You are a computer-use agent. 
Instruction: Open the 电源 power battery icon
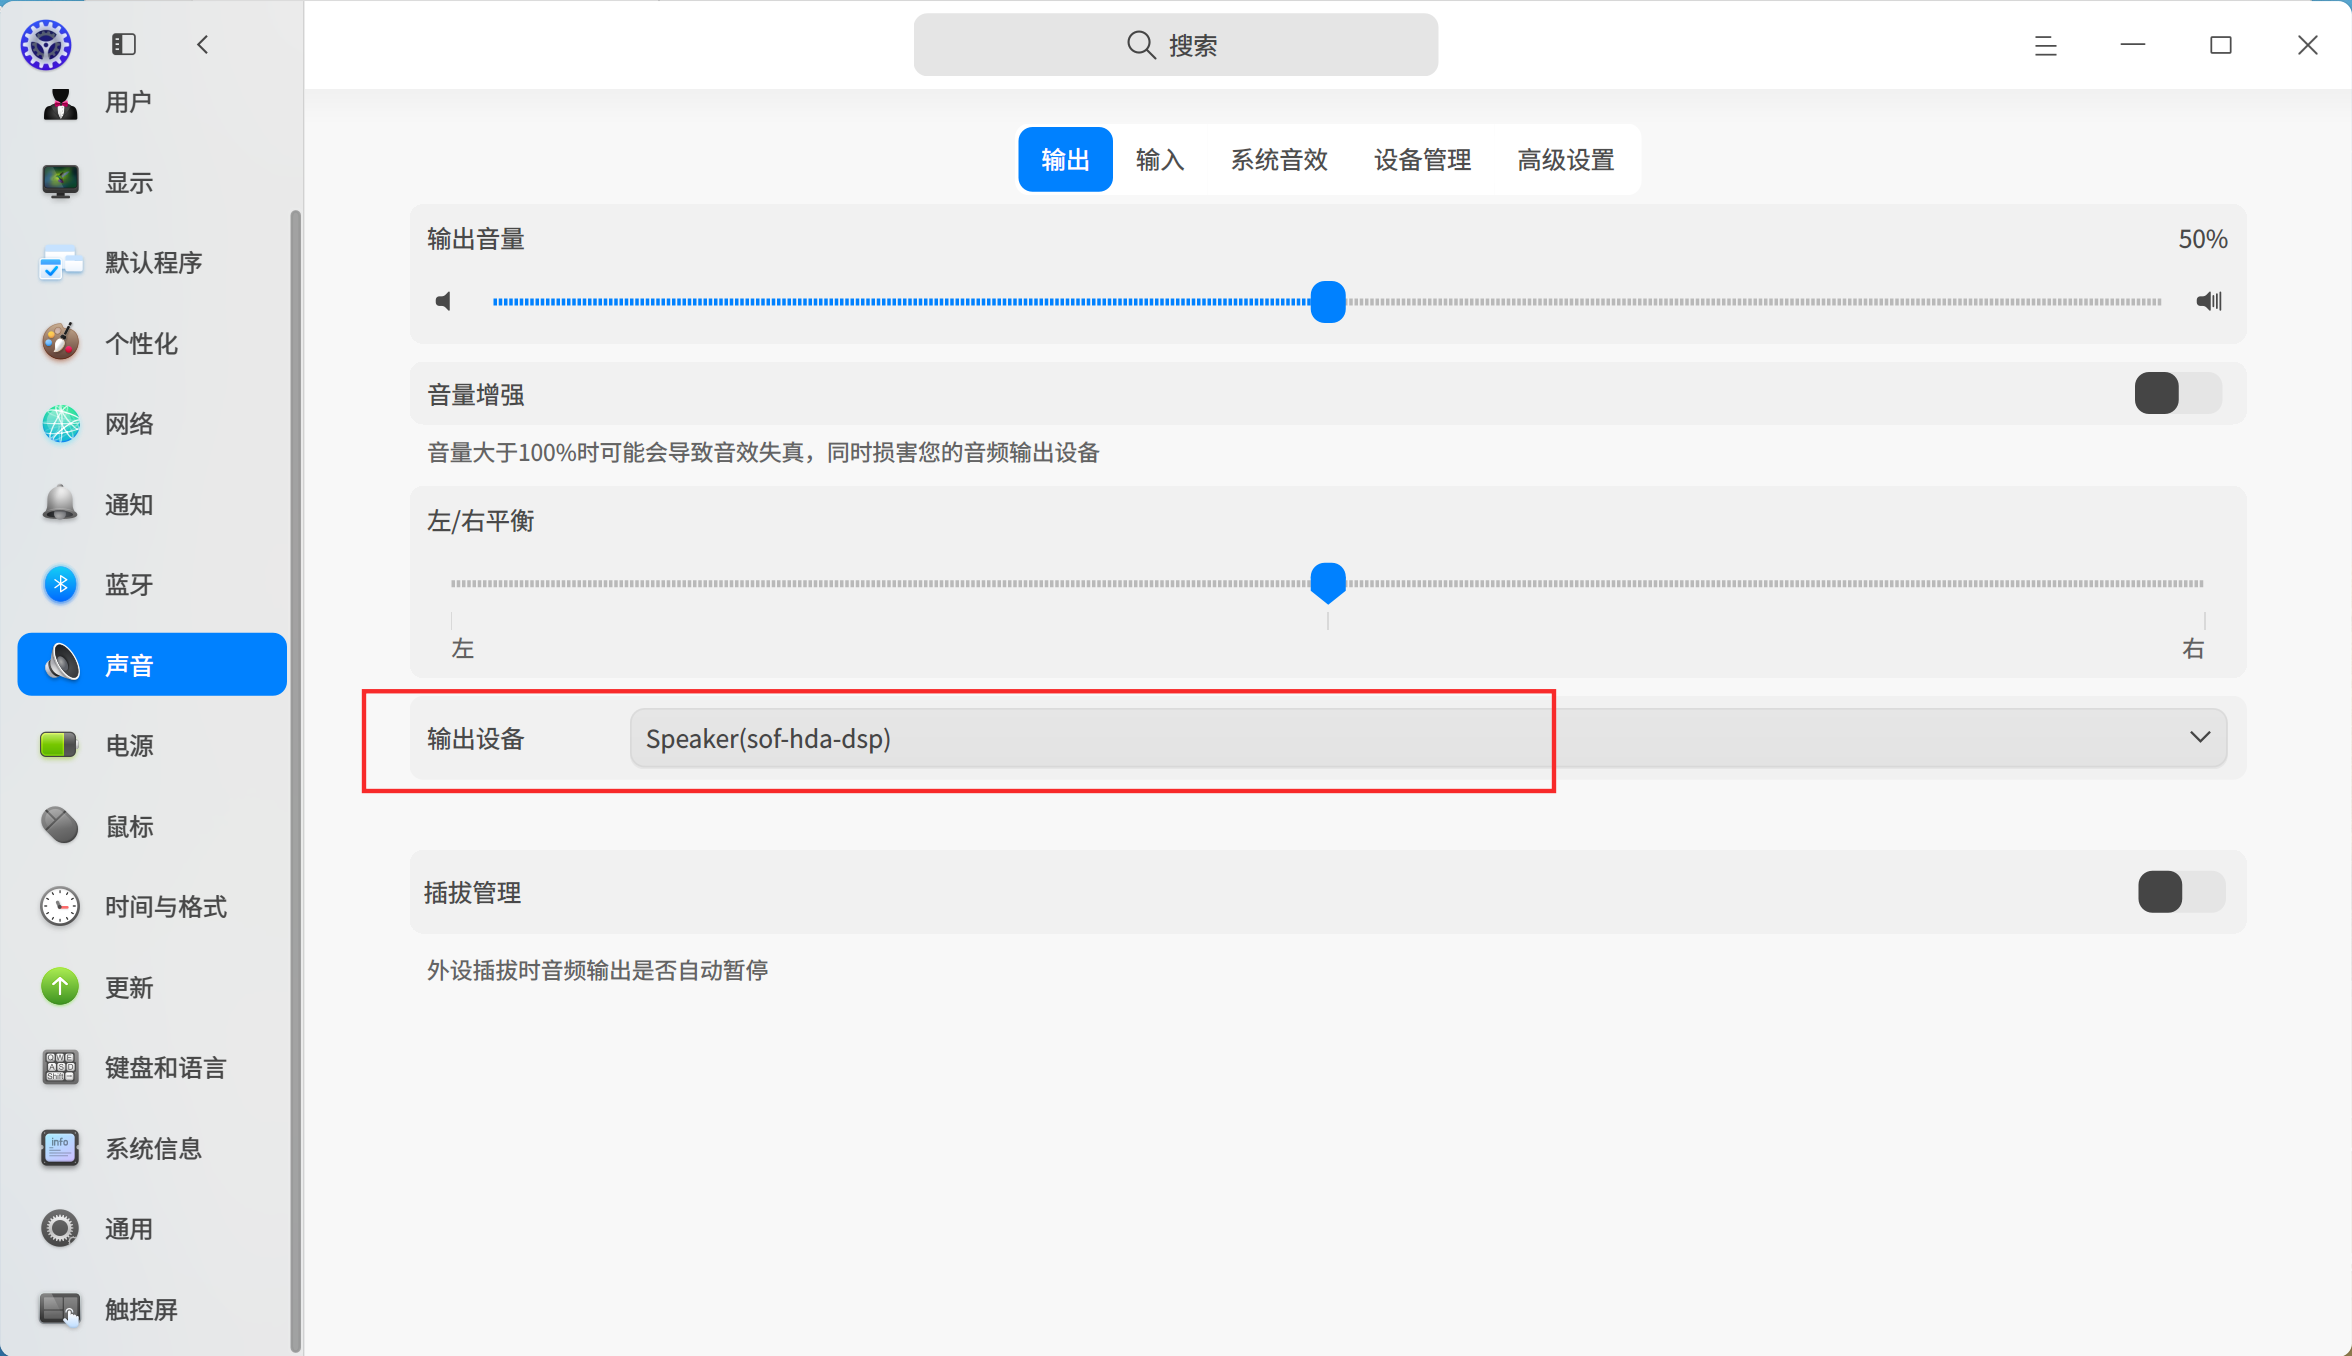pyautogui.click(x=60, y=745)
